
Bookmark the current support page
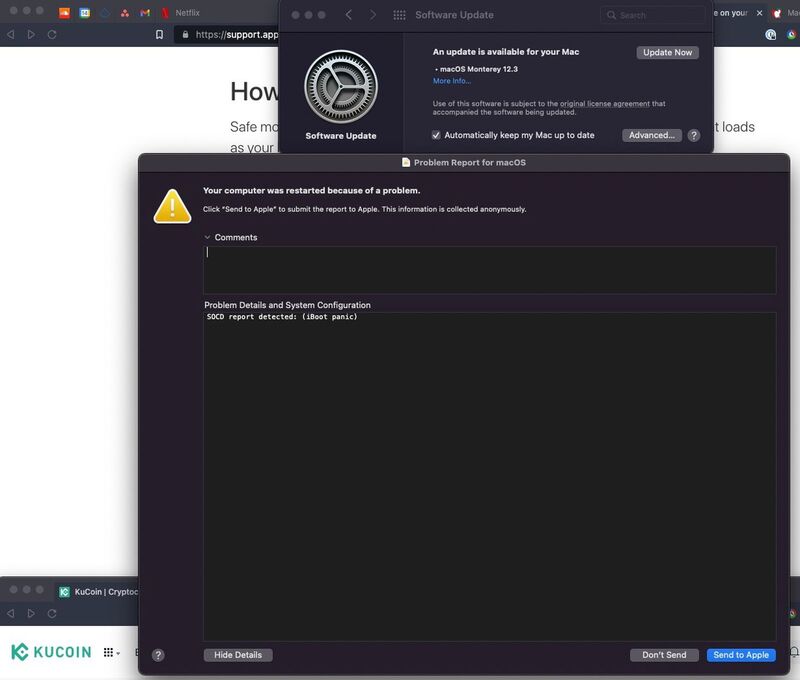(x=159, y=35)
